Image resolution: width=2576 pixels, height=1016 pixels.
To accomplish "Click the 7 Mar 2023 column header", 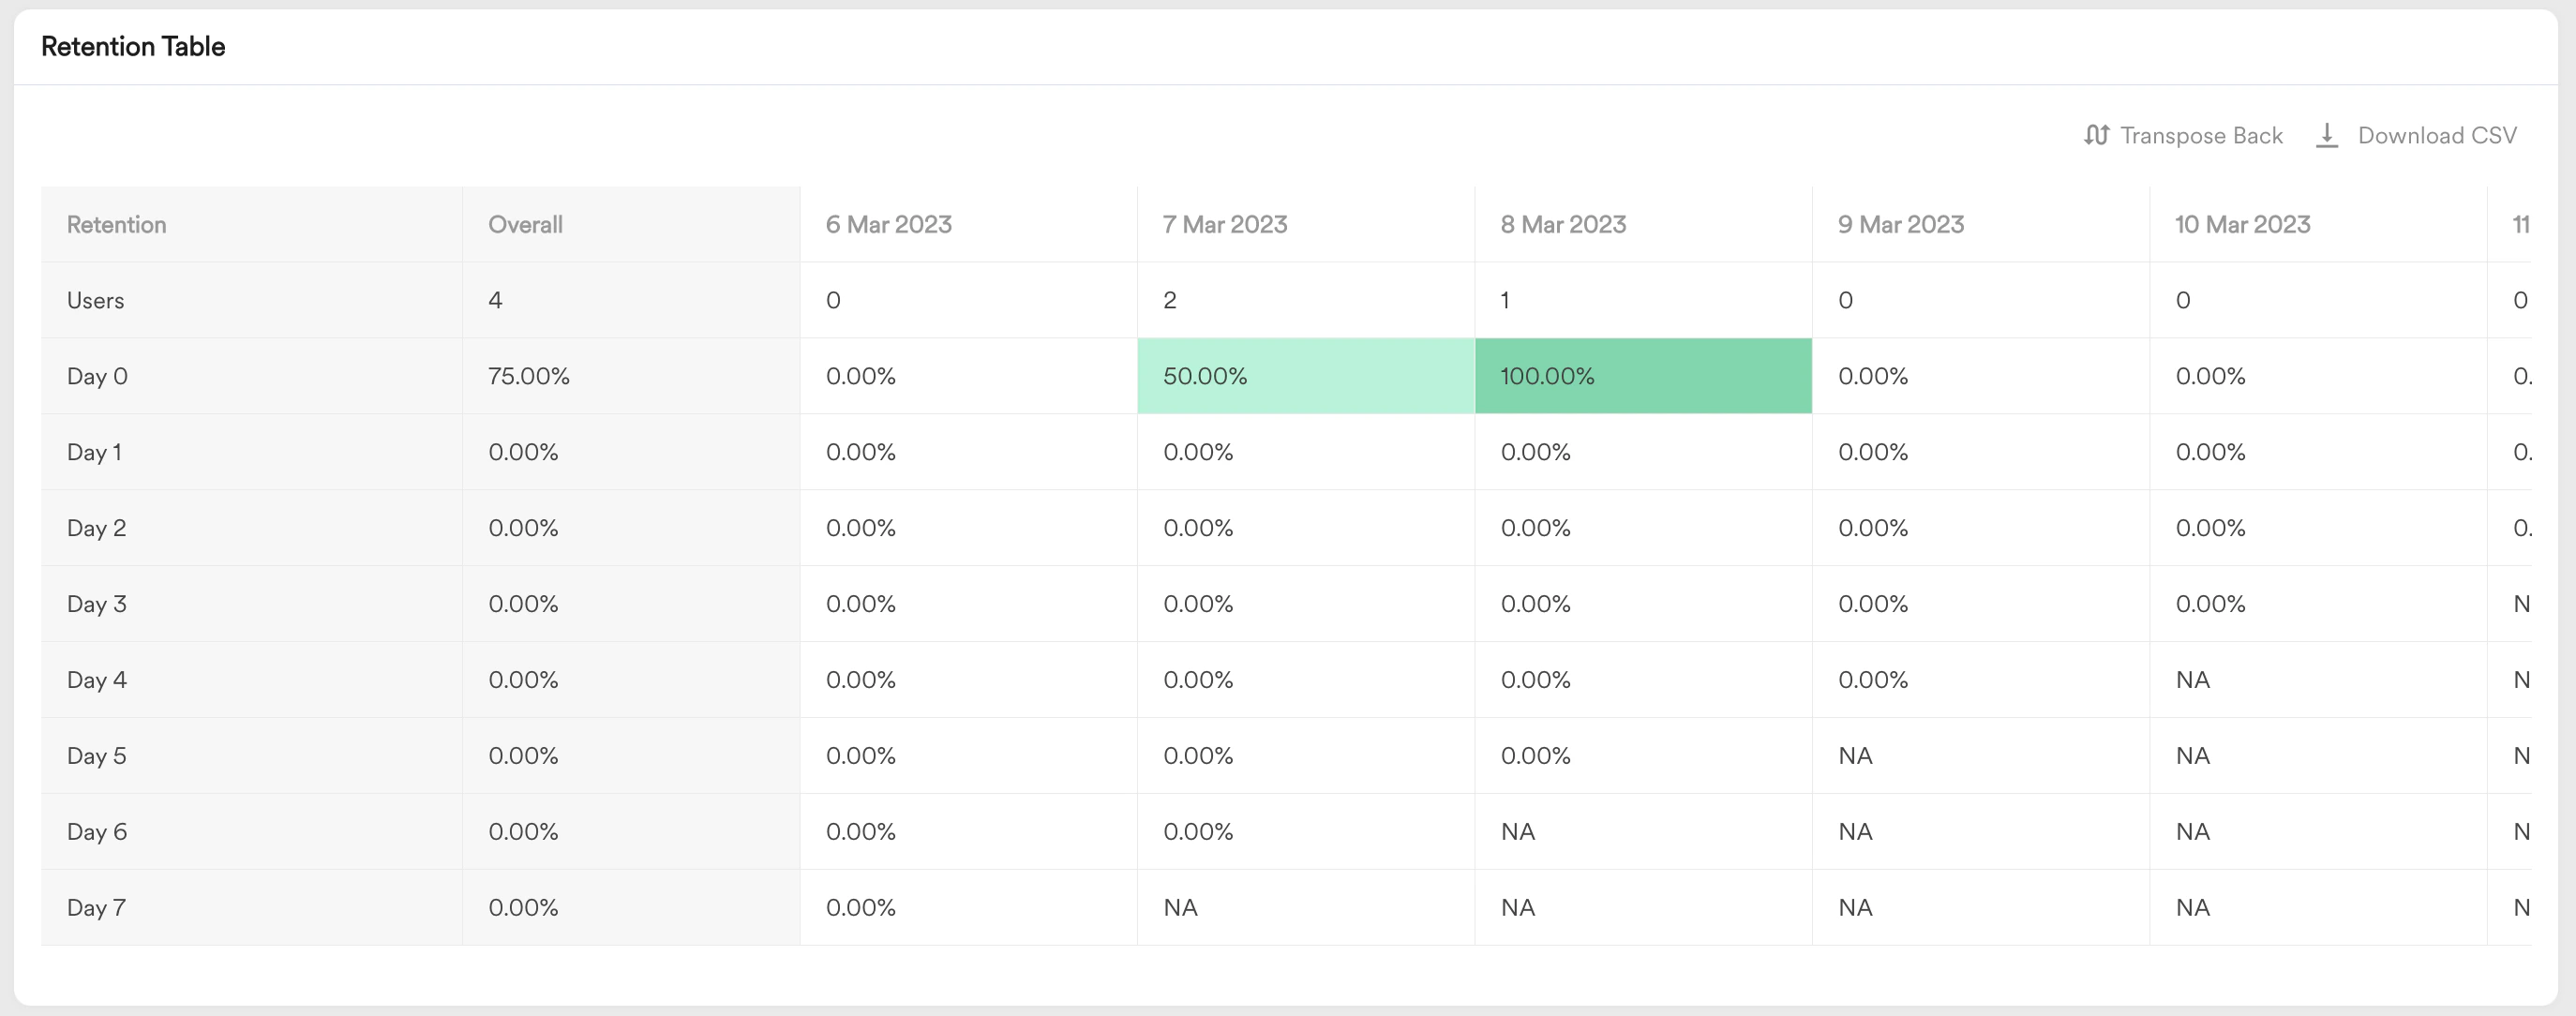I will pos(1225,224).
